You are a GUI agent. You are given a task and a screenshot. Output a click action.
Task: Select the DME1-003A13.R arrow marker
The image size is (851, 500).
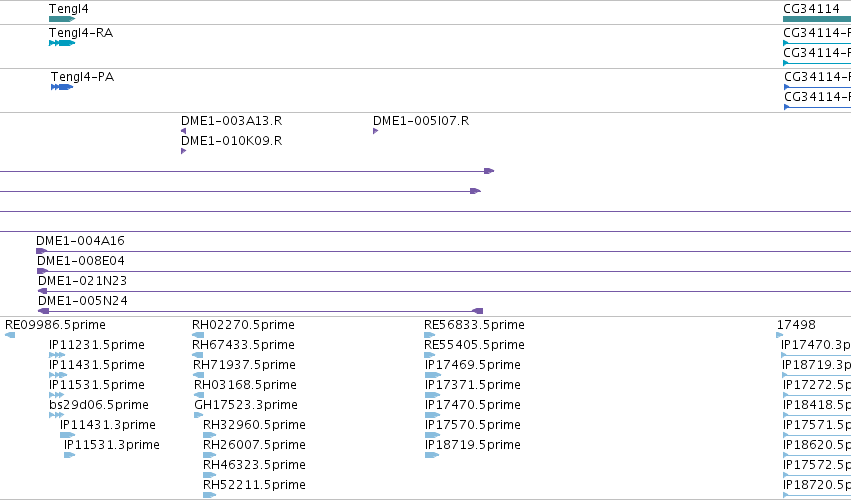coord(183,131)
